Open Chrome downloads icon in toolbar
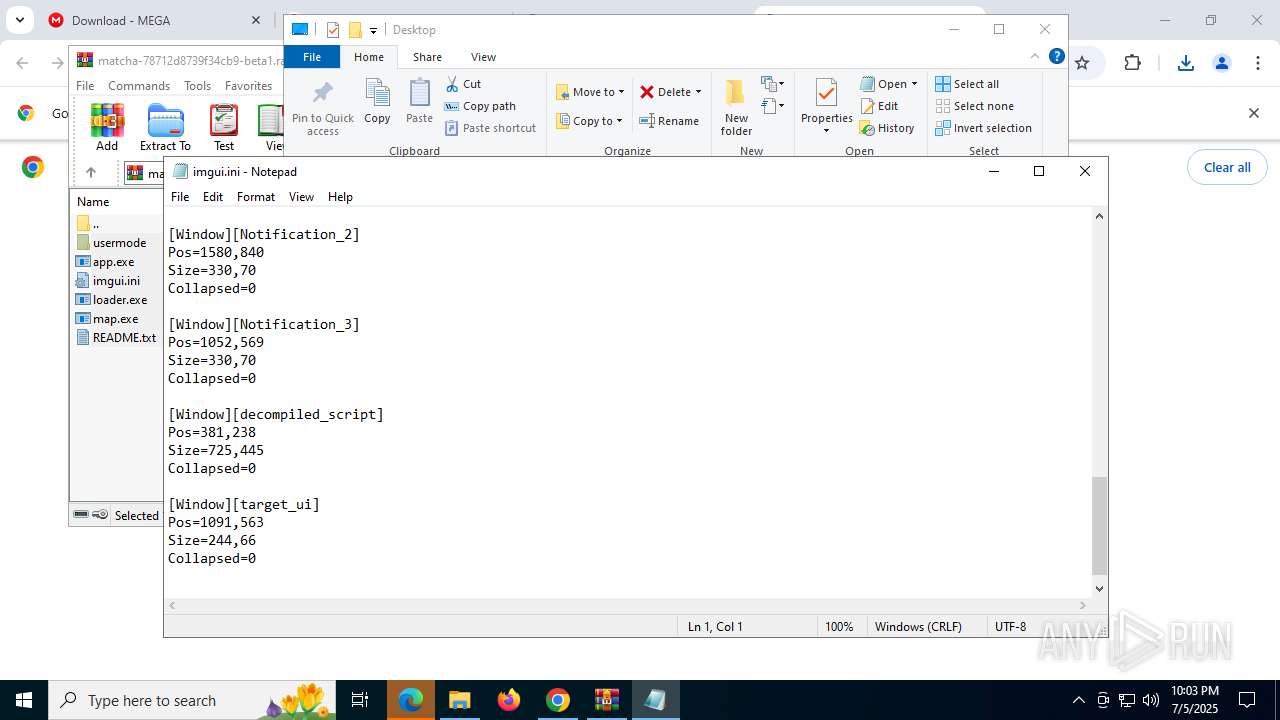The image size is (1280, 720). tap(1186, 63)
